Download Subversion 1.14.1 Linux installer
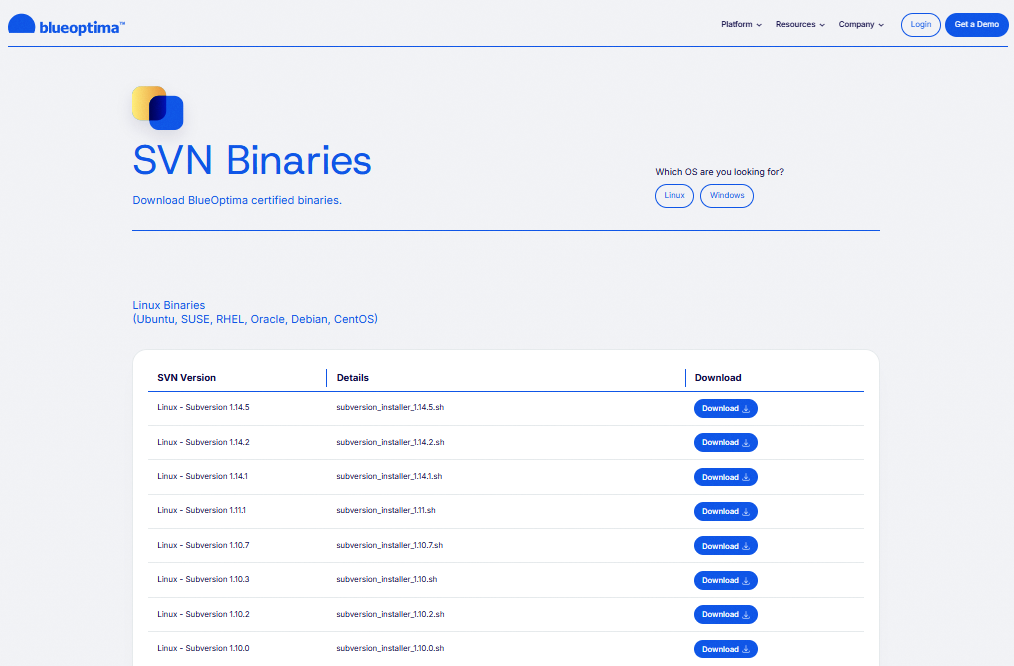The width and height of the screenshot is (1014, 666). click(725, 477)
